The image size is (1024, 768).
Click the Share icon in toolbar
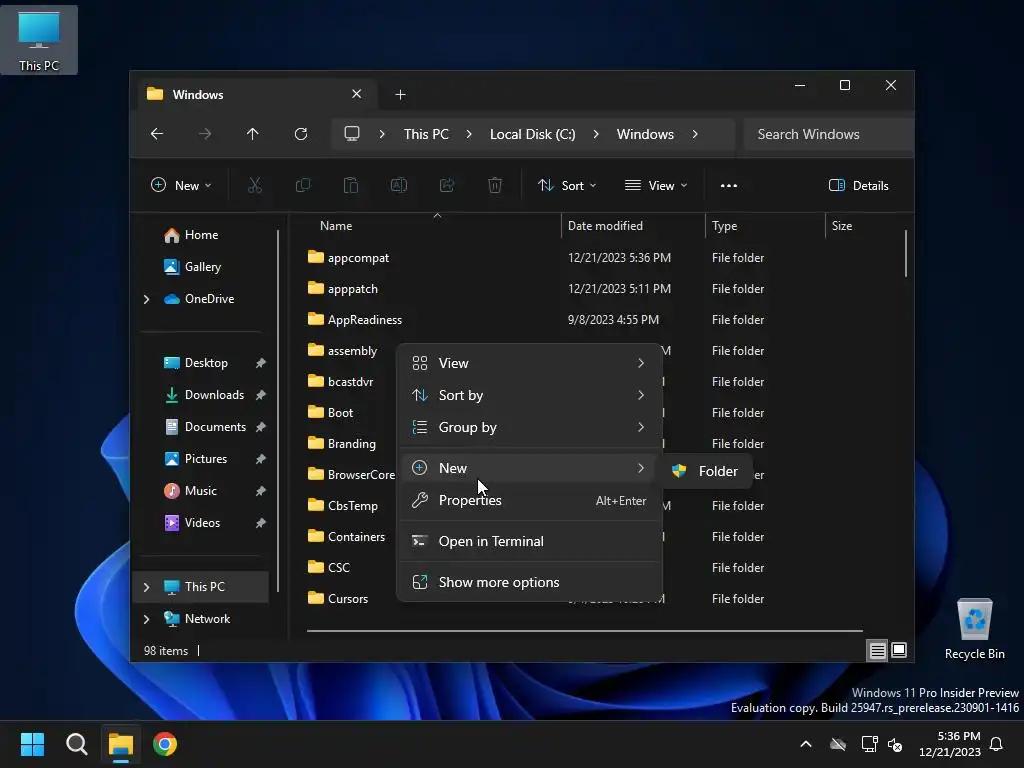[447, 185]
